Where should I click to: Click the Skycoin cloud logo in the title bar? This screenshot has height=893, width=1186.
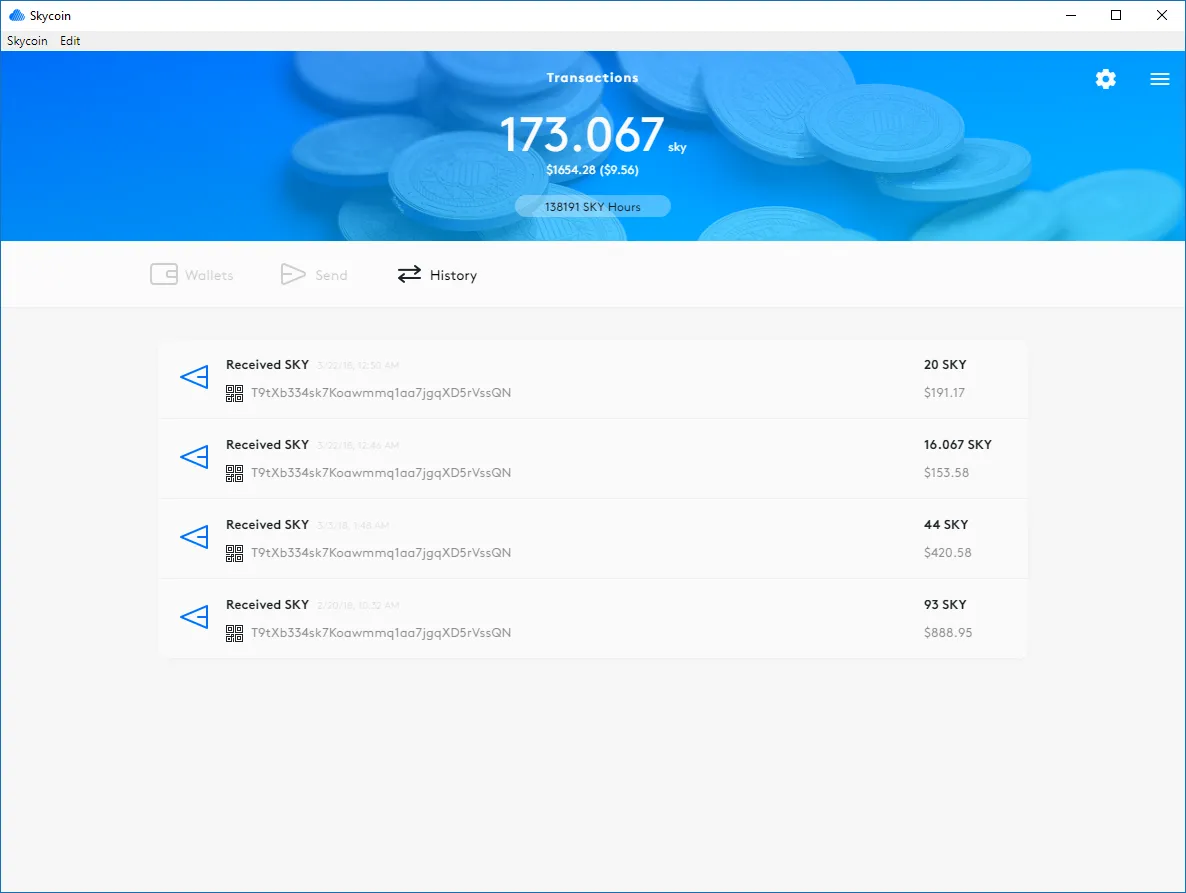click(x=17, y=15)
